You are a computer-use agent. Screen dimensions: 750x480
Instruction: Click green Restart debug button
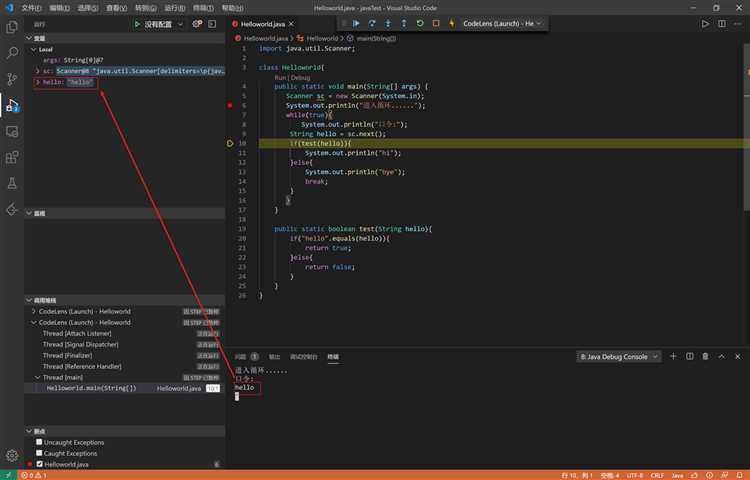[420, 23]
